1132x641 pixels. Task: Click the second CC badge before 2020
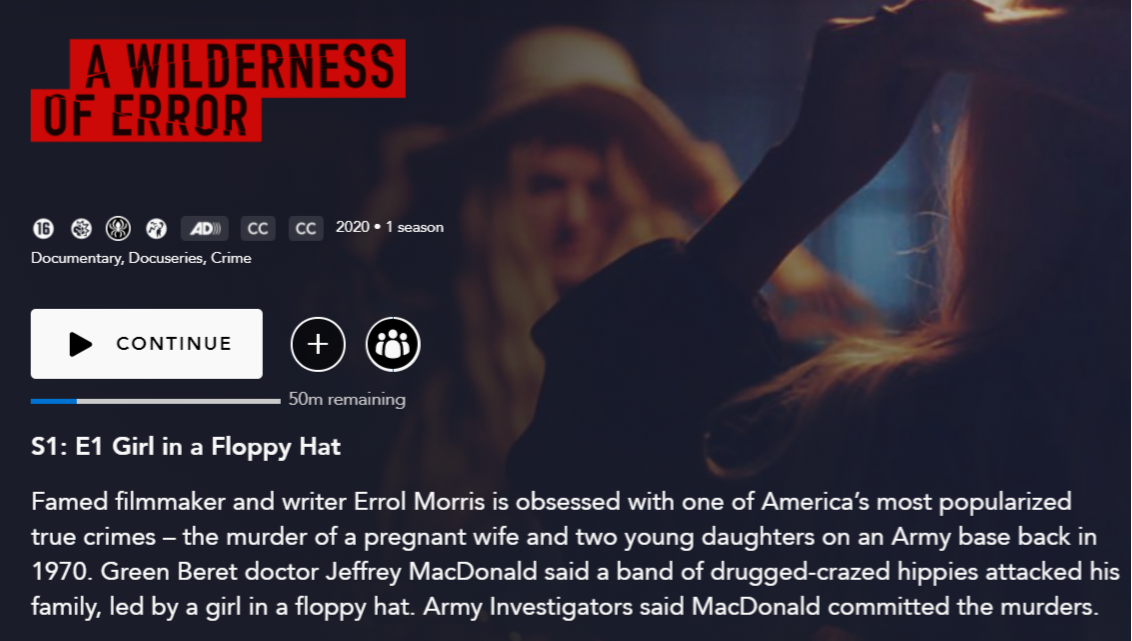(306, 229)
